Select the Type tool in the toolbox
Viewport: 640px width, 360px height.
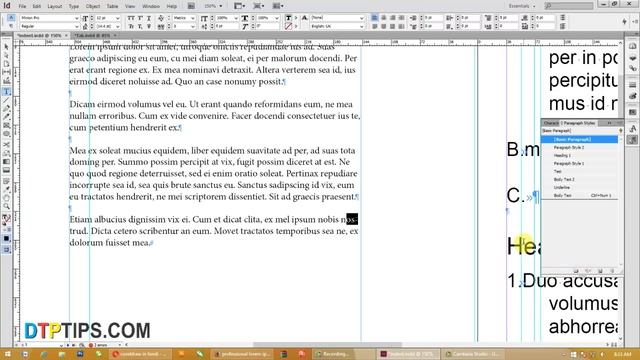pyautogui.click(x=7, y=92)
